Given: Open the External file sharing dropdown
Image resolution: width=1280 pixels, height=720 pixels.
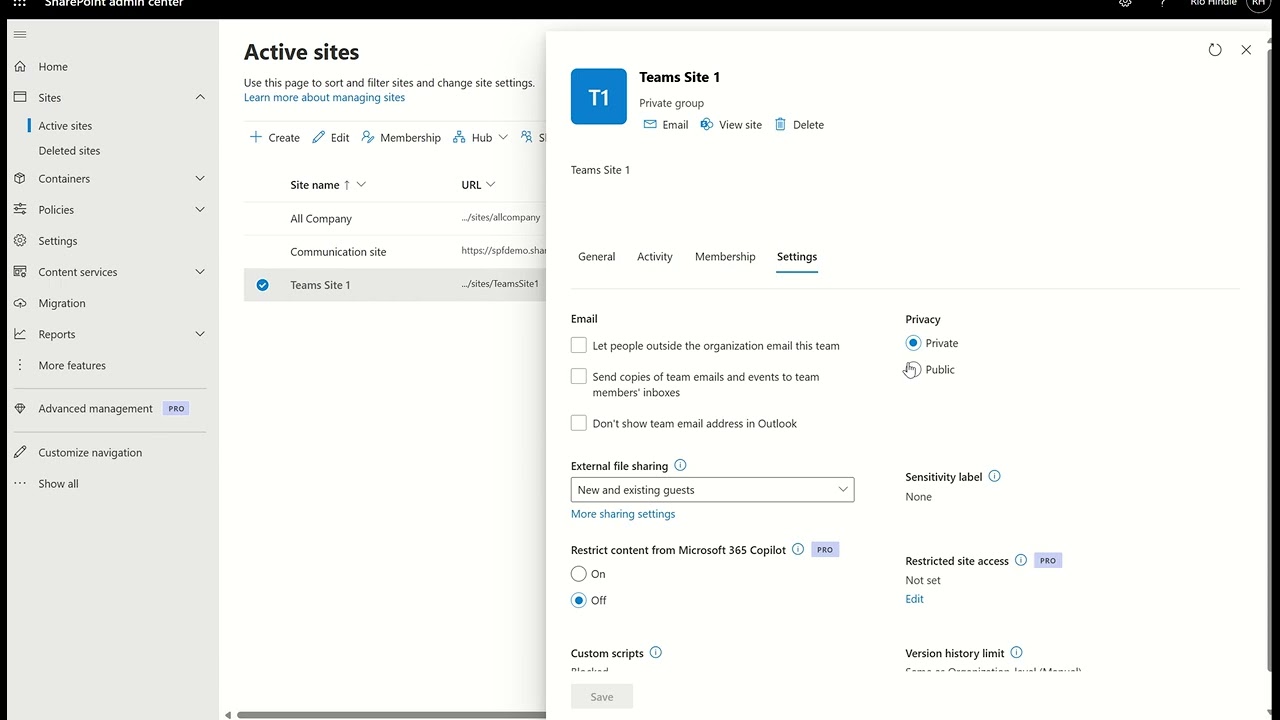Looking at the screenshot, I should 712,490.
